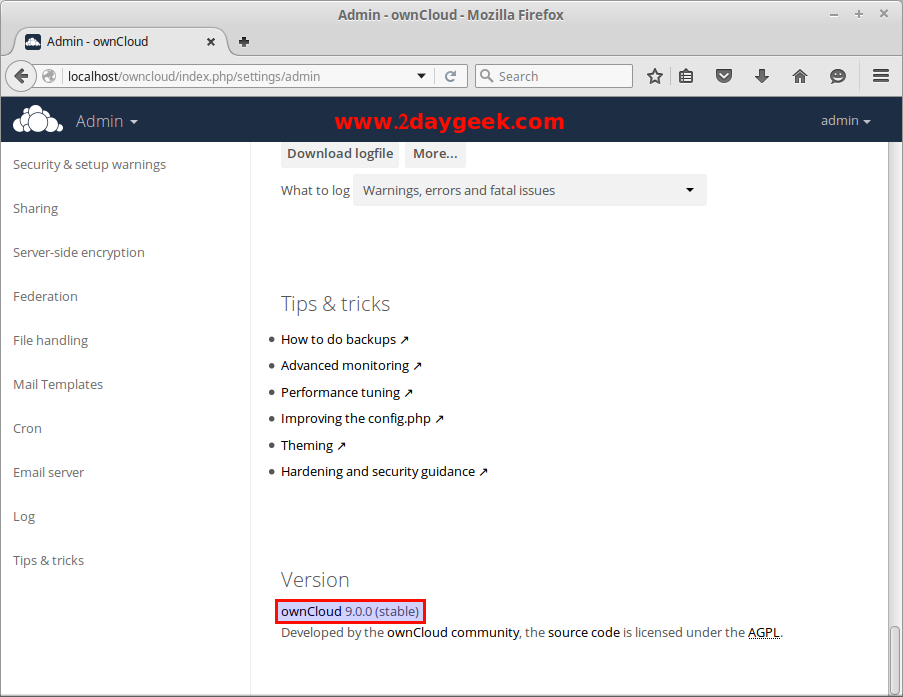
Task: Open the Theming link
Action: pyautogui.click(x=313, y=445)
